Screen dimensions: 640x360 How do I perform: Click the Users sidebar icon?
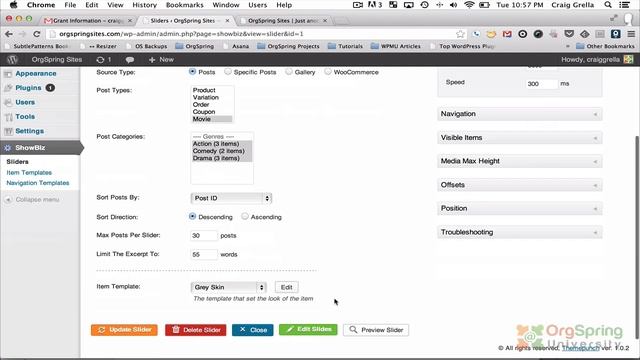click(8, 102)
